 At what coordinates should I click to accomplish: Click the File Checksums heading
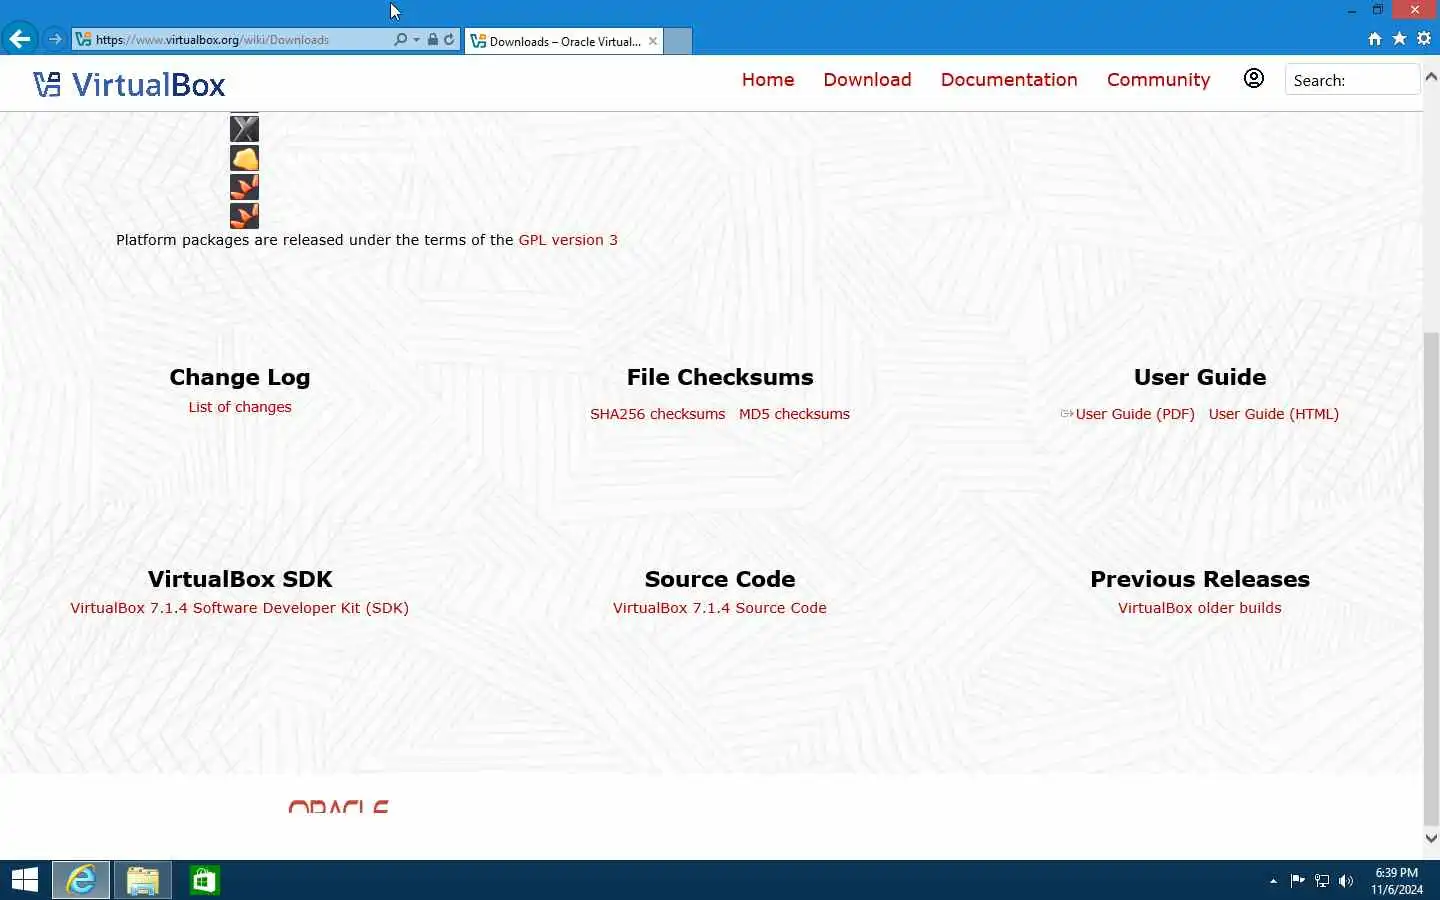click(720, 377)
